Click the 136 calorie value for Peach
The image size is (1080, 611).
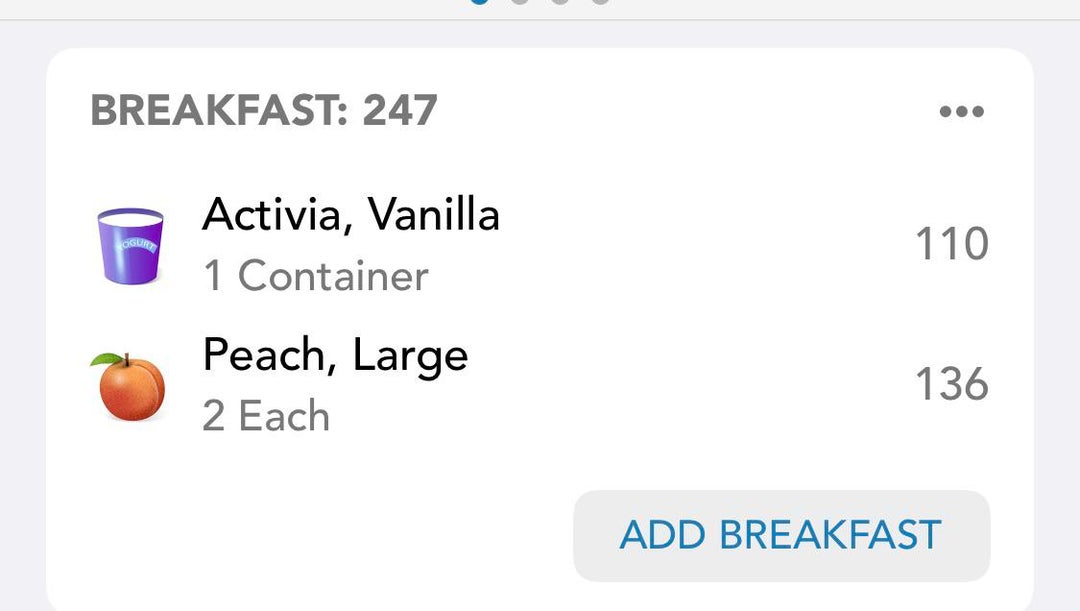click(951, 385)
